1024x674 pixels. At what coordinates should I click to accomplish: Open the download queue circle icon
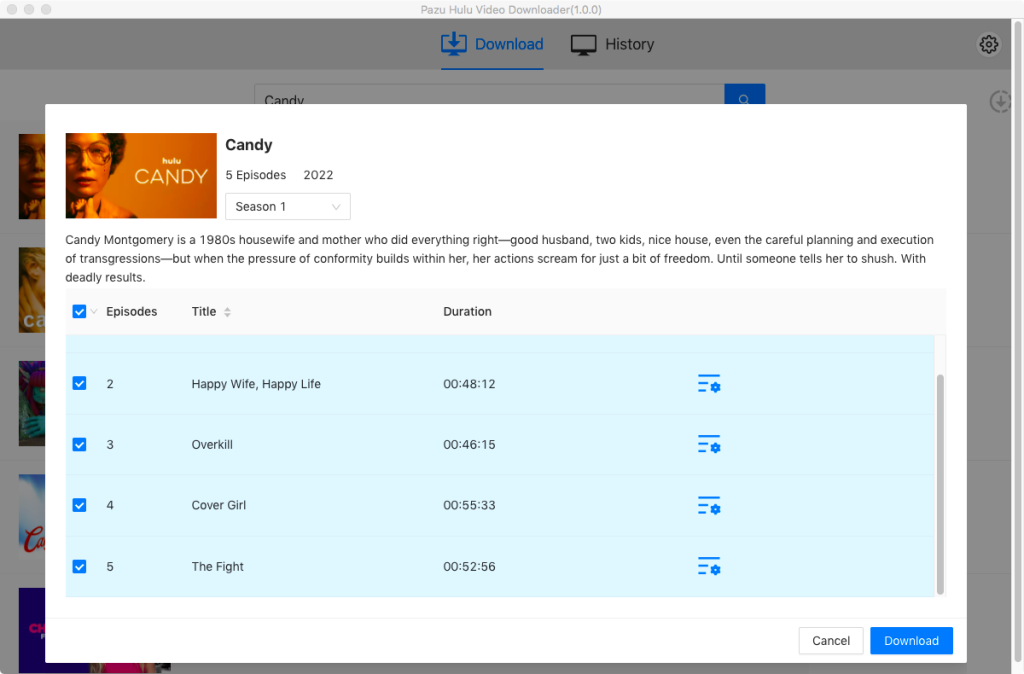coord(1000,101)
